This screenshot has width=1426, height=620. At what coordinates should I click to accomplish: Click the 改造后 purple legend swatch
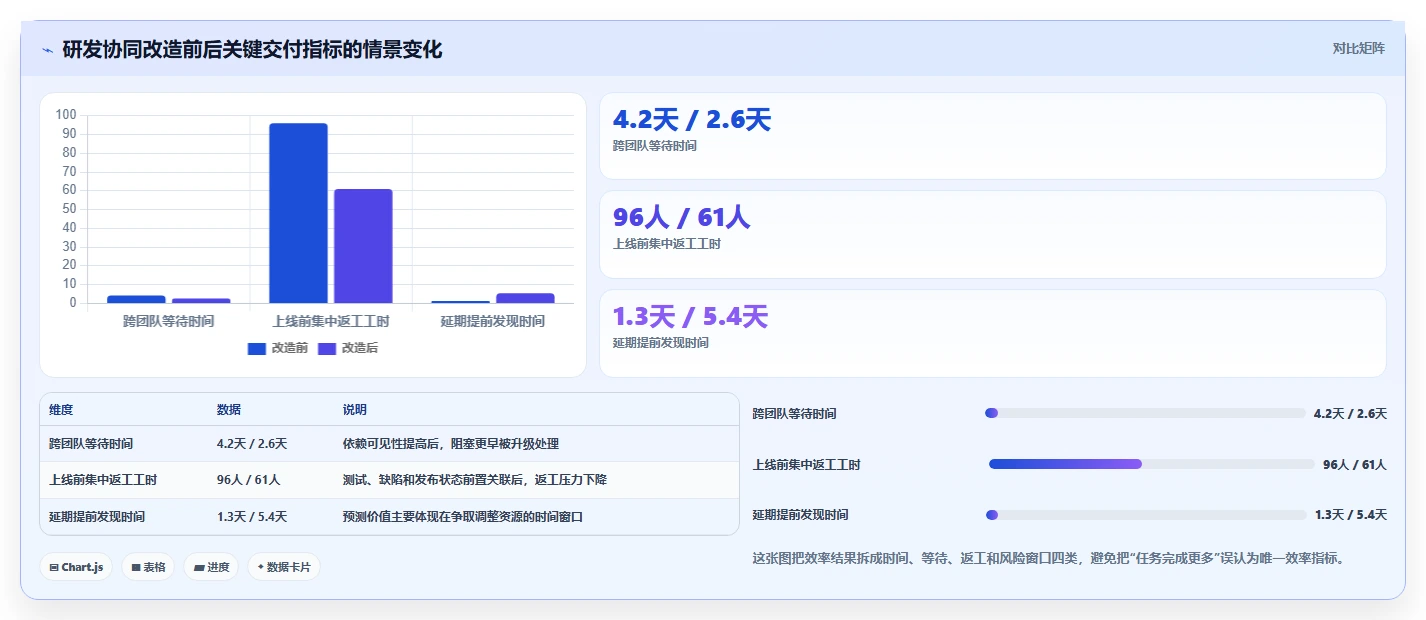pos(327,348)
